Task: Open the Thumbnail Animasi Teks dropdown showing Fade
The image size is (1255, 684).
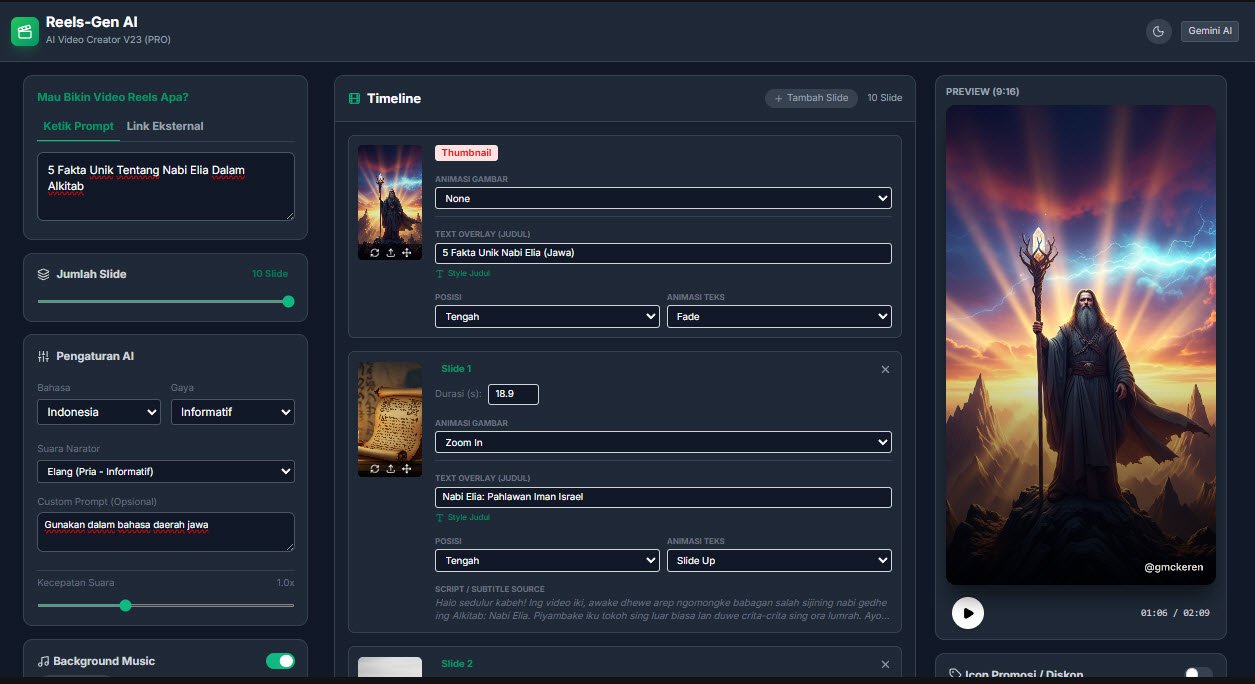Action: [x=779, y=316]
